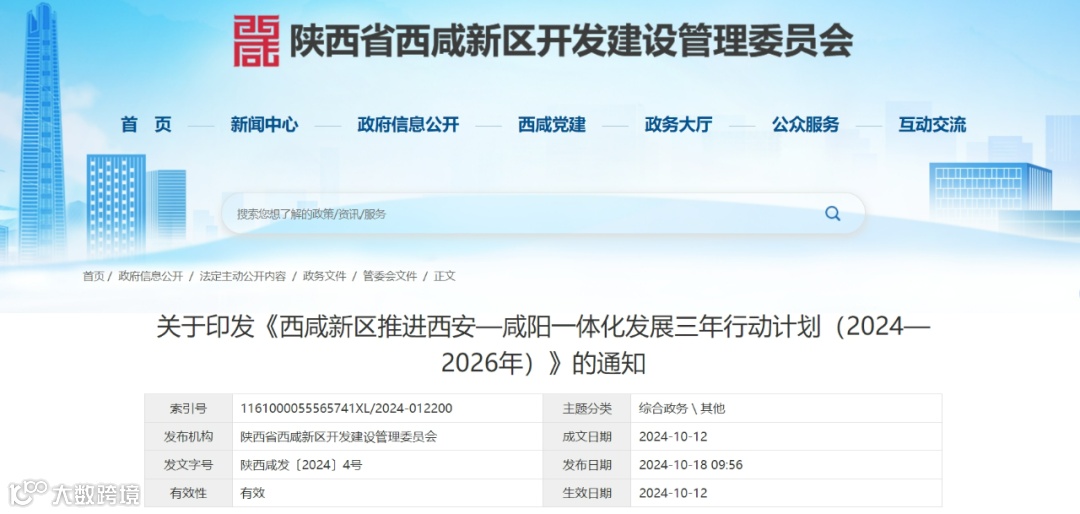Select the 公众服务 nav item
The width and height of the screenshot is (1080, 514).
click(805, 125)
